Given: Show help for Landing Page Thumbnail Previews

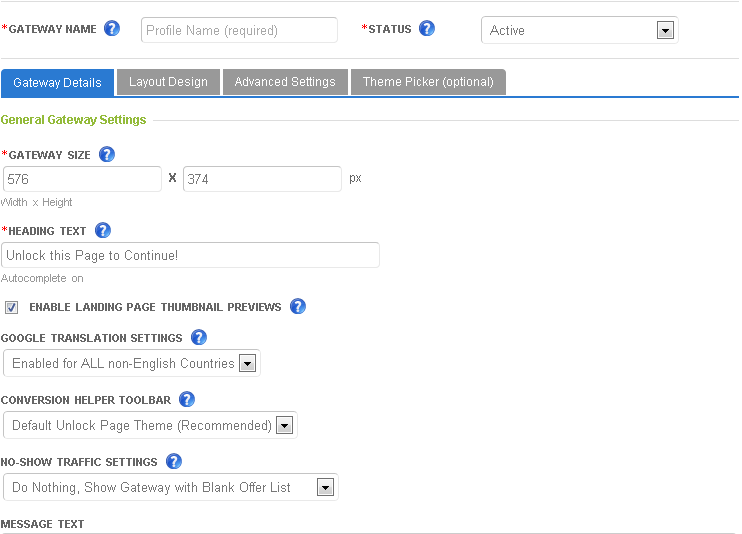Looking at the screenshot, I should (x=297, y=306).
